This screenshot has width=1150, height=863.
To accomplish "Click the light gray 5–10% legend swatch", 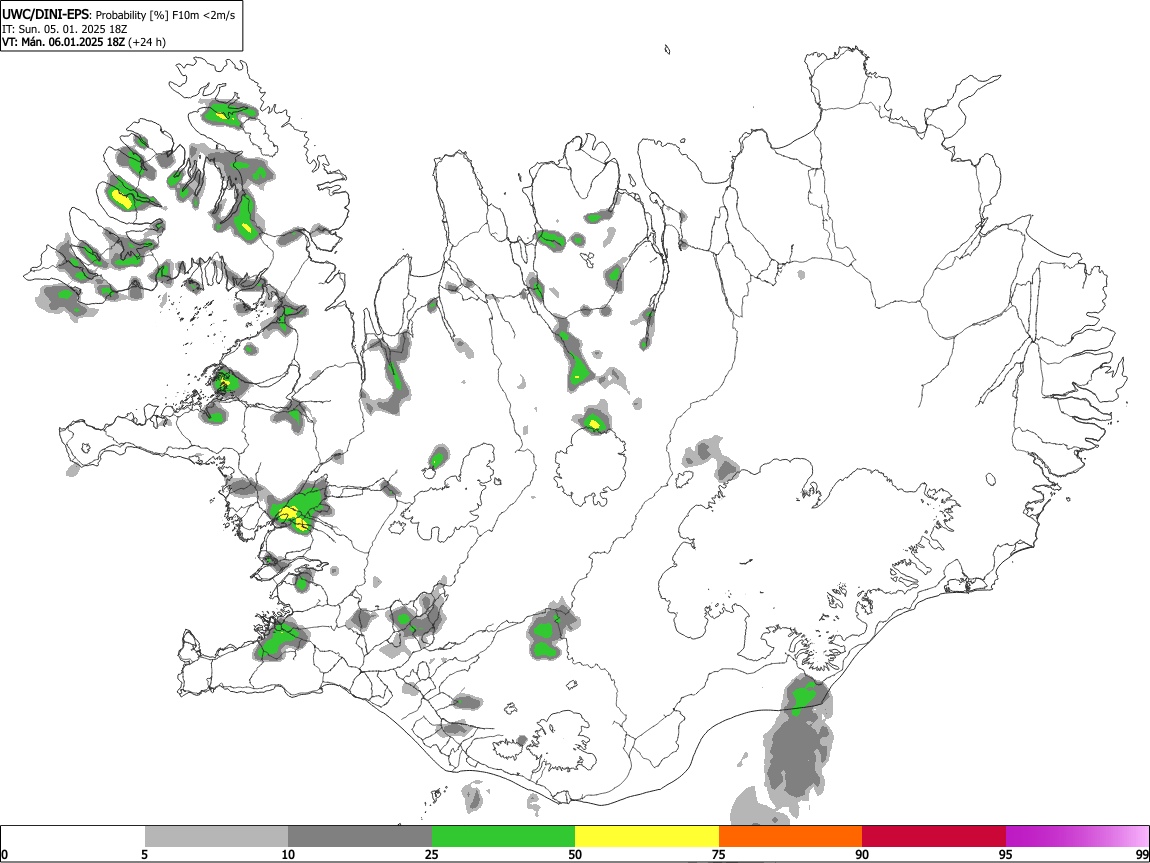I will click(x=216, y=837).
